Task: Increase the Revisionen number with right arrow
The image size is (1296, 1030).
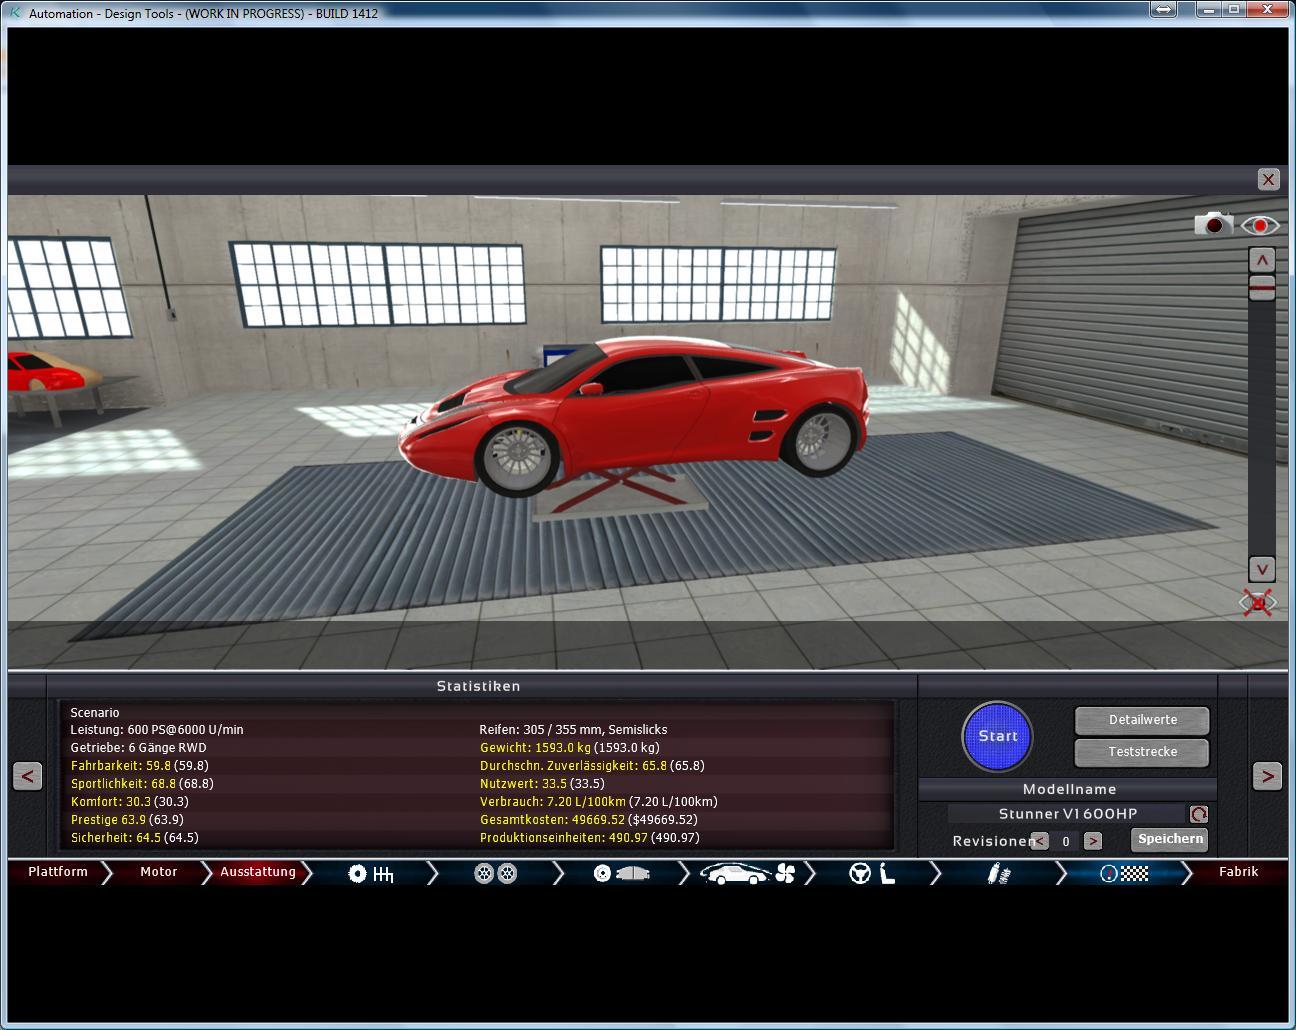Action: pos(1092,841)
